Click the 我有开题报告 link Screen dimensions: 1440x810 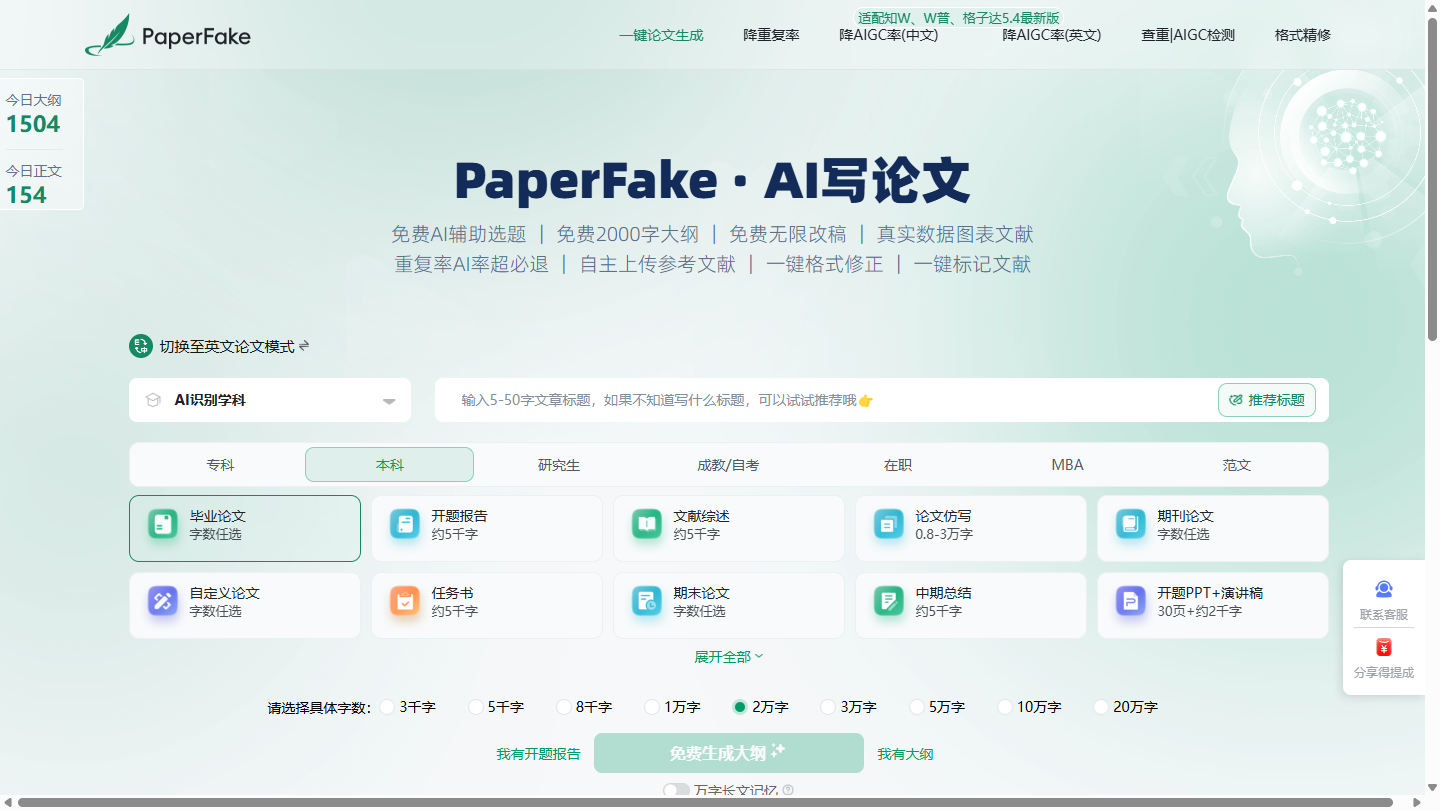point(538,754)
